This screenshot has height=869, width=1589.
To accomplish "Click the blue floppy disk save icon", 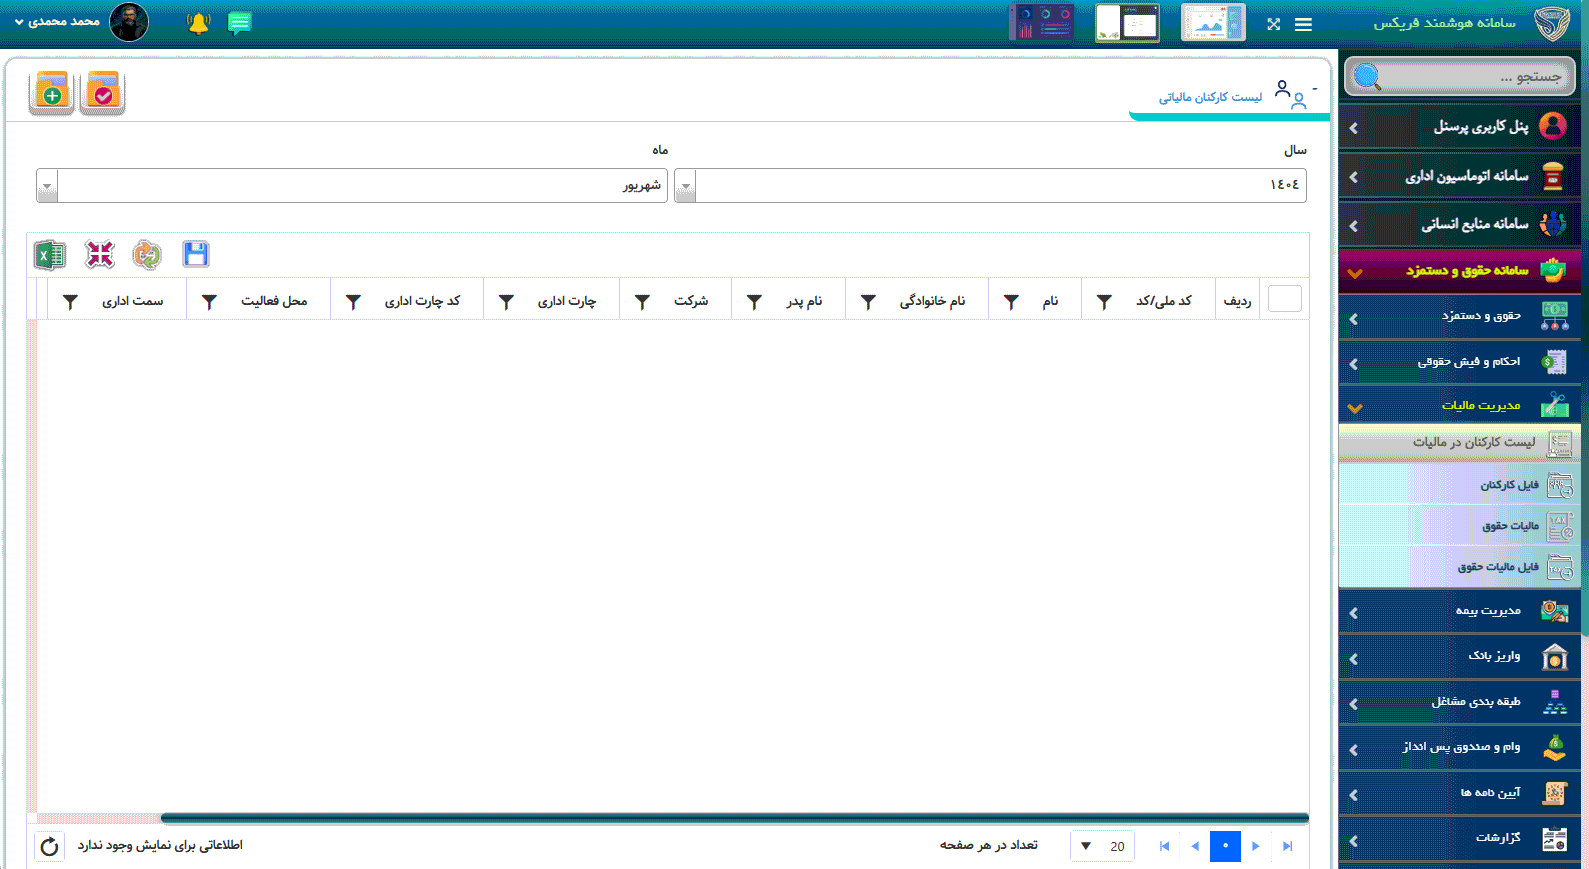I will (196, 254).
